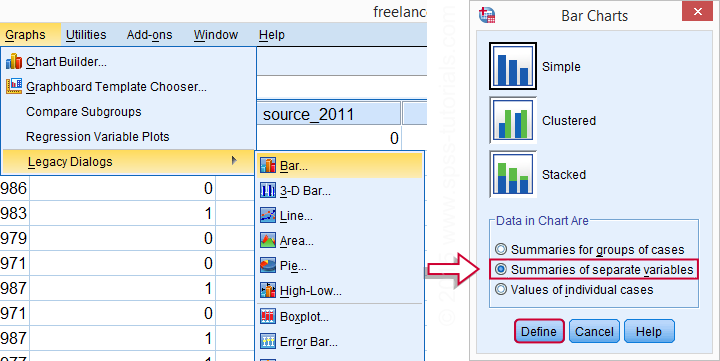Choose Error Bar... submenu entry

pyautogui.click(x=339, y=341)
